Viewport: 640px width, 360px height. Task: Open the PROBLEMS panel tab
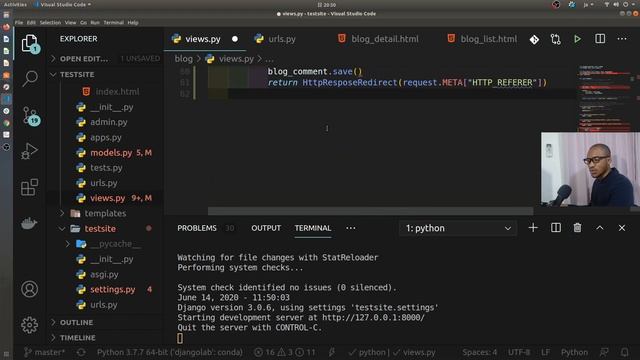tap(197, 228)
